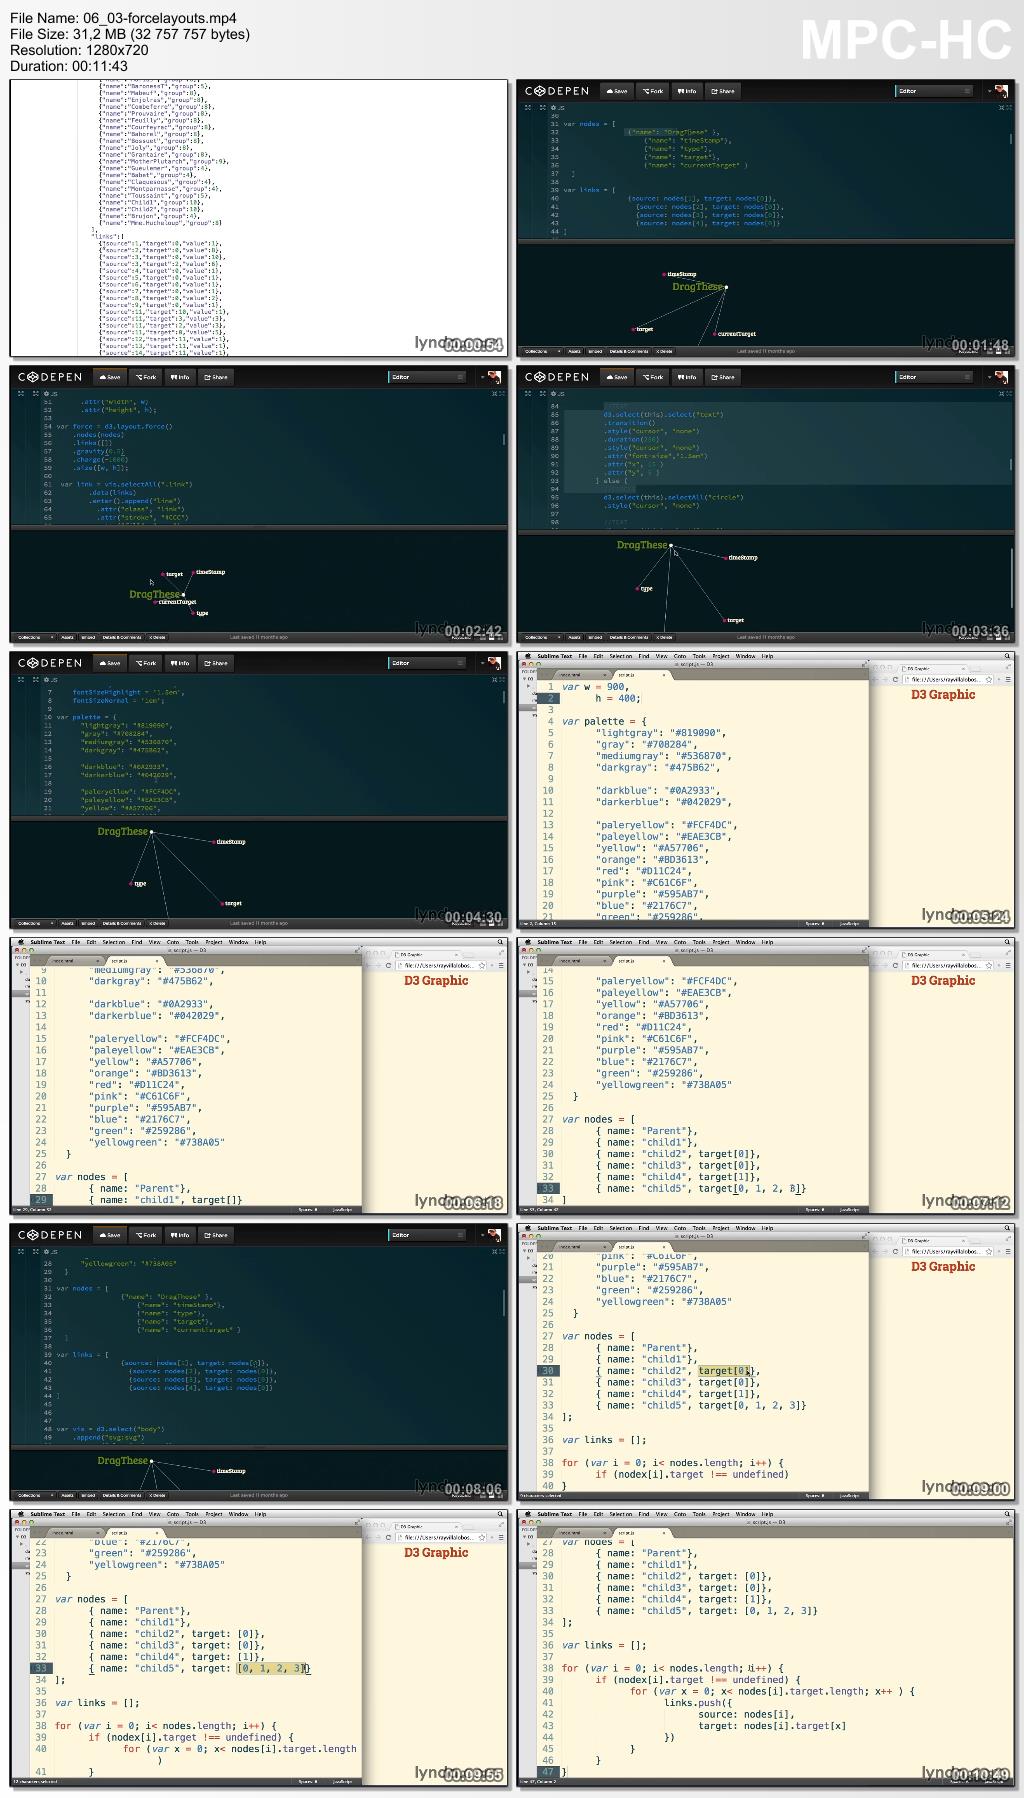Click user avatar in the 00:08:06 frame
This screenshot has height=1798, width=1024.
(x=493, y=1235)
